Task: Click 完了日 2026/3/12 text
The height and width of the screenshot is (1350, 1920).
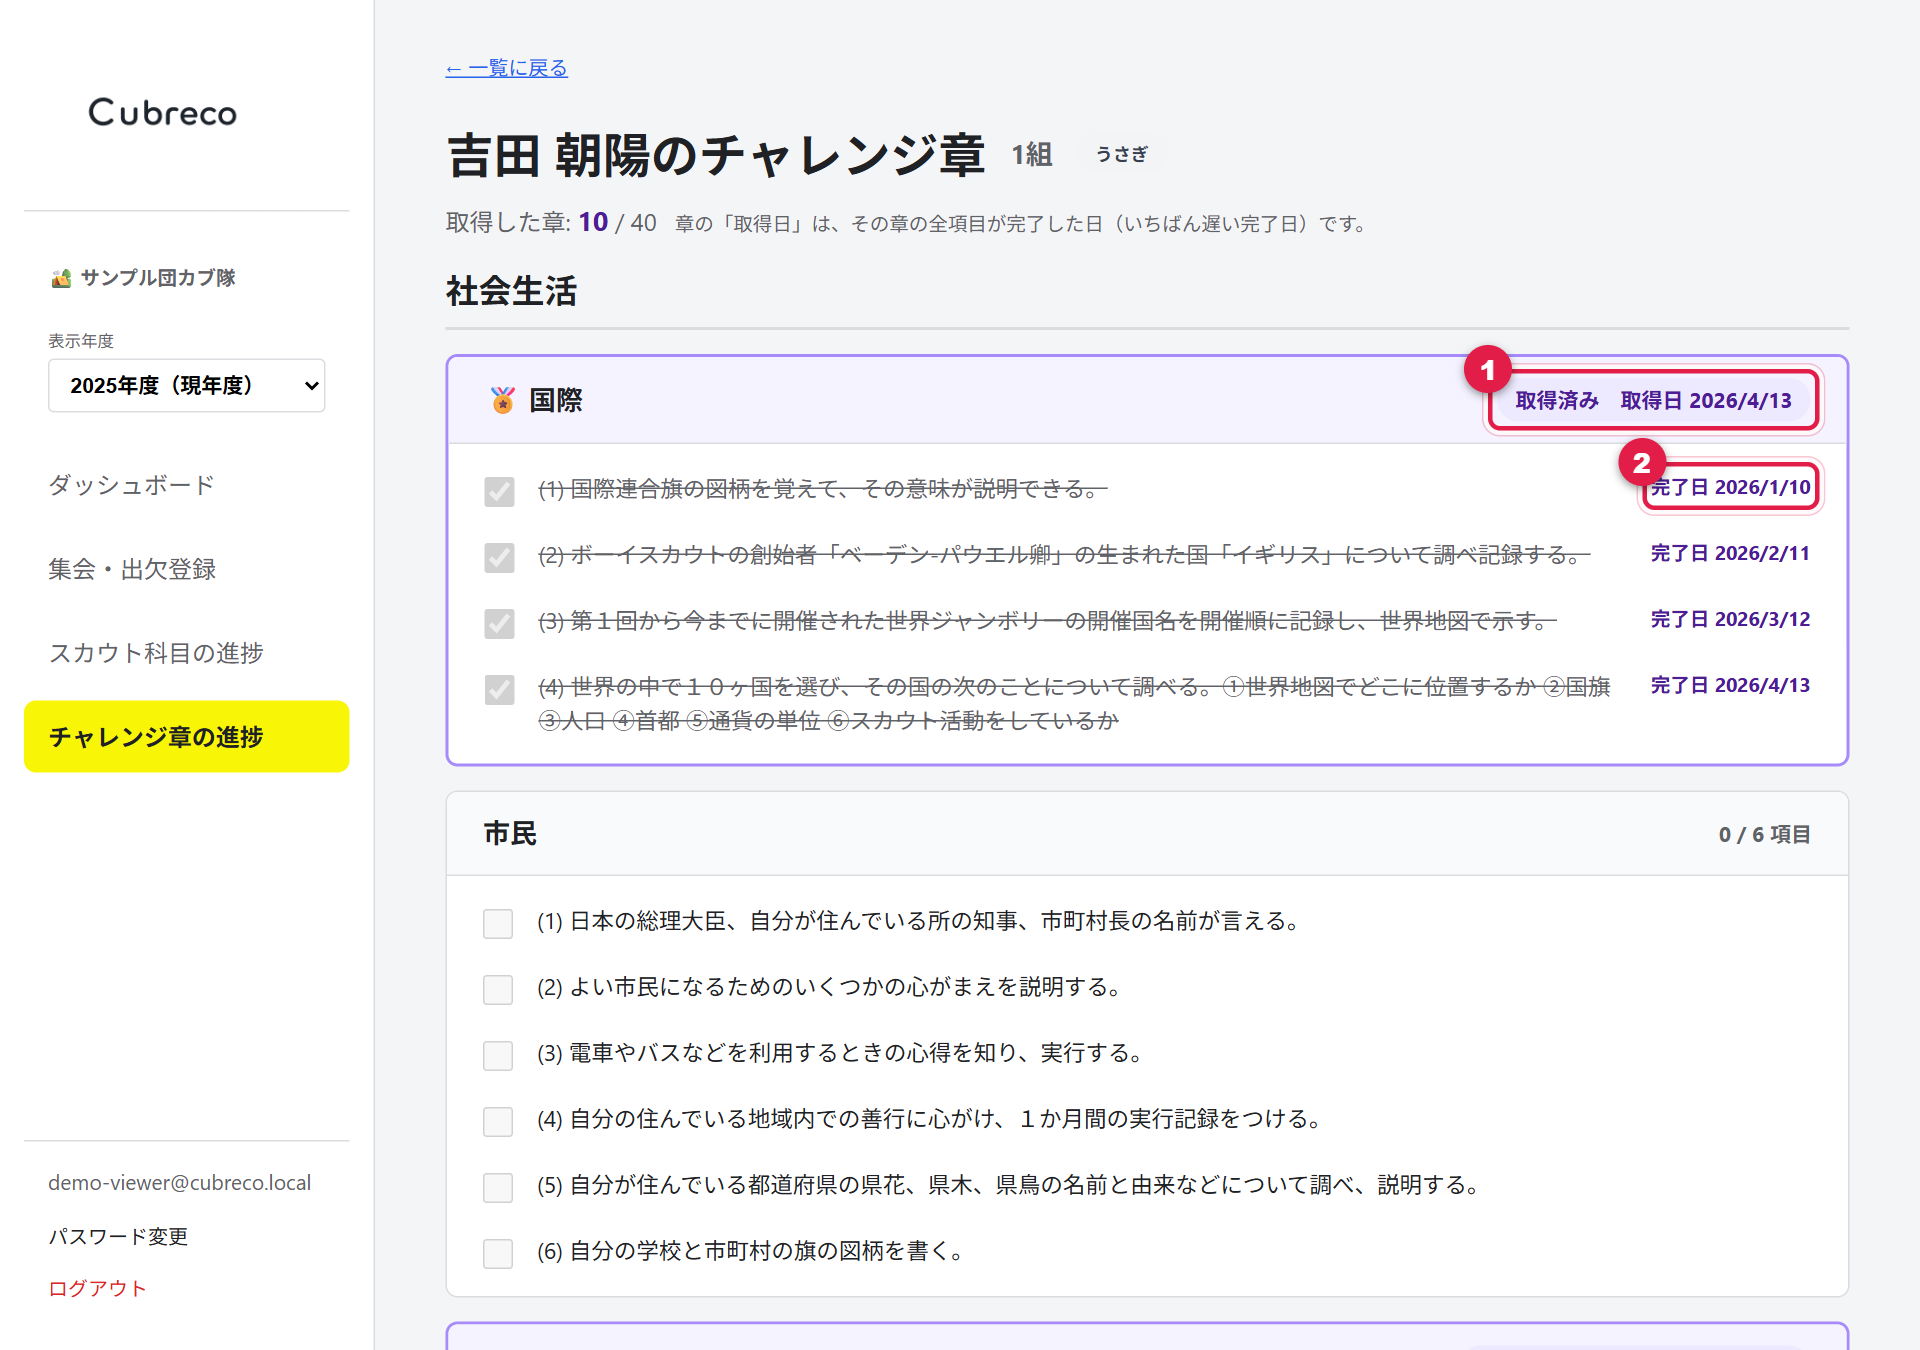Action: coord(1730,619)
